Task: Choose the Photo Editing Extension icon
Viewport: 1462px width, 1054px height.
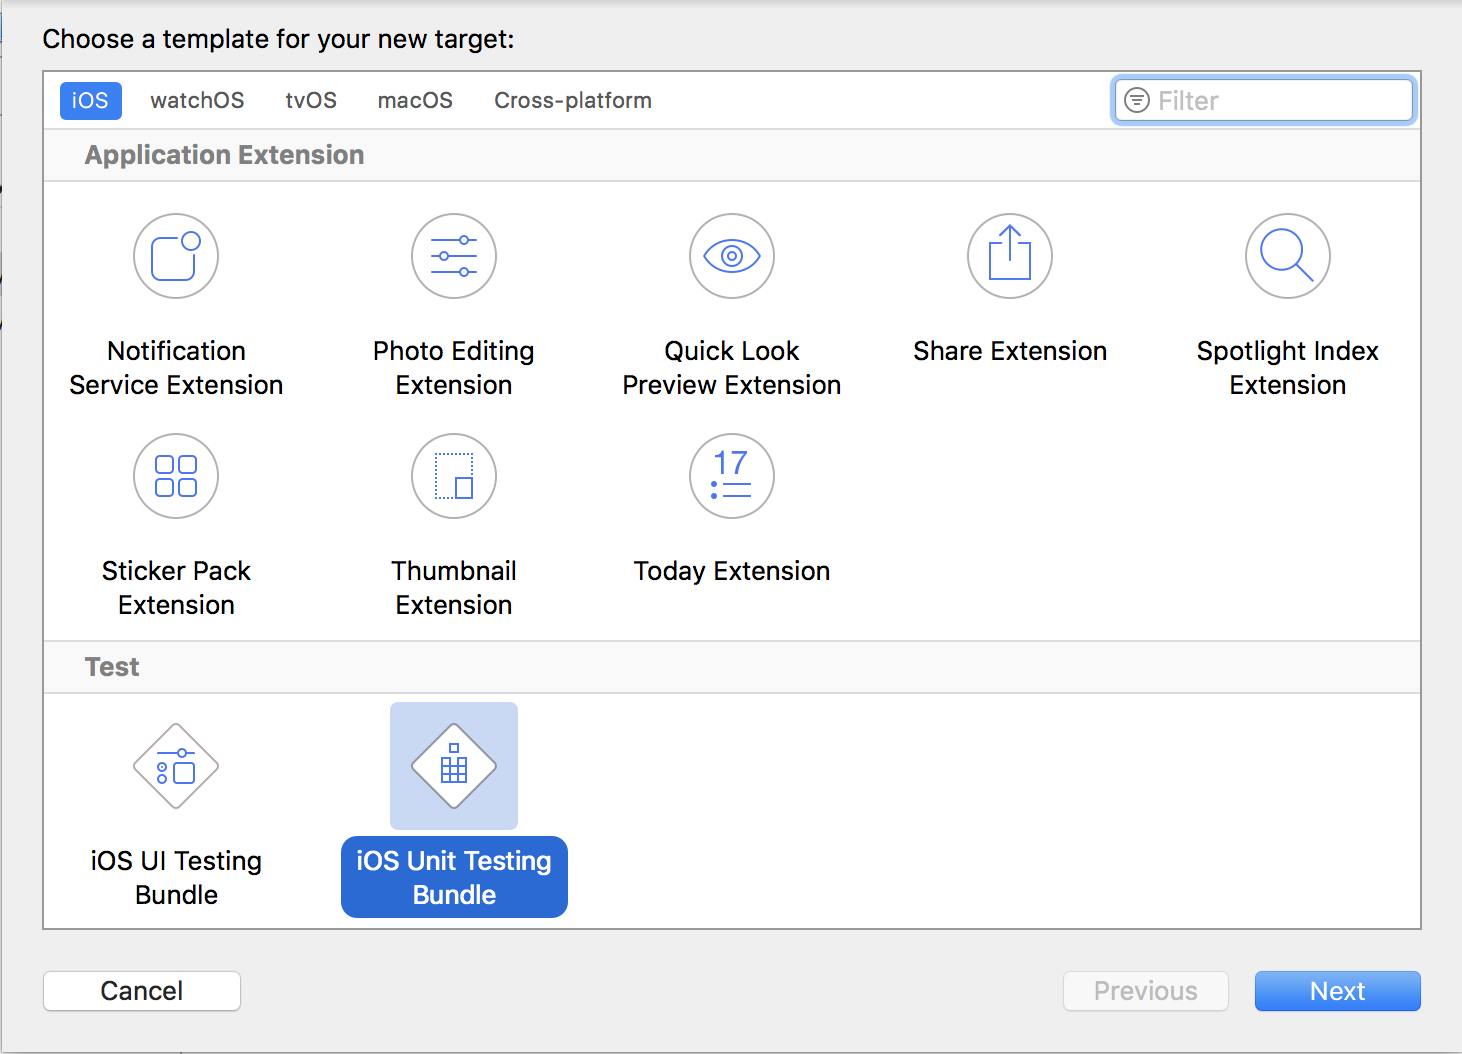Action: [x=454, y=256]
